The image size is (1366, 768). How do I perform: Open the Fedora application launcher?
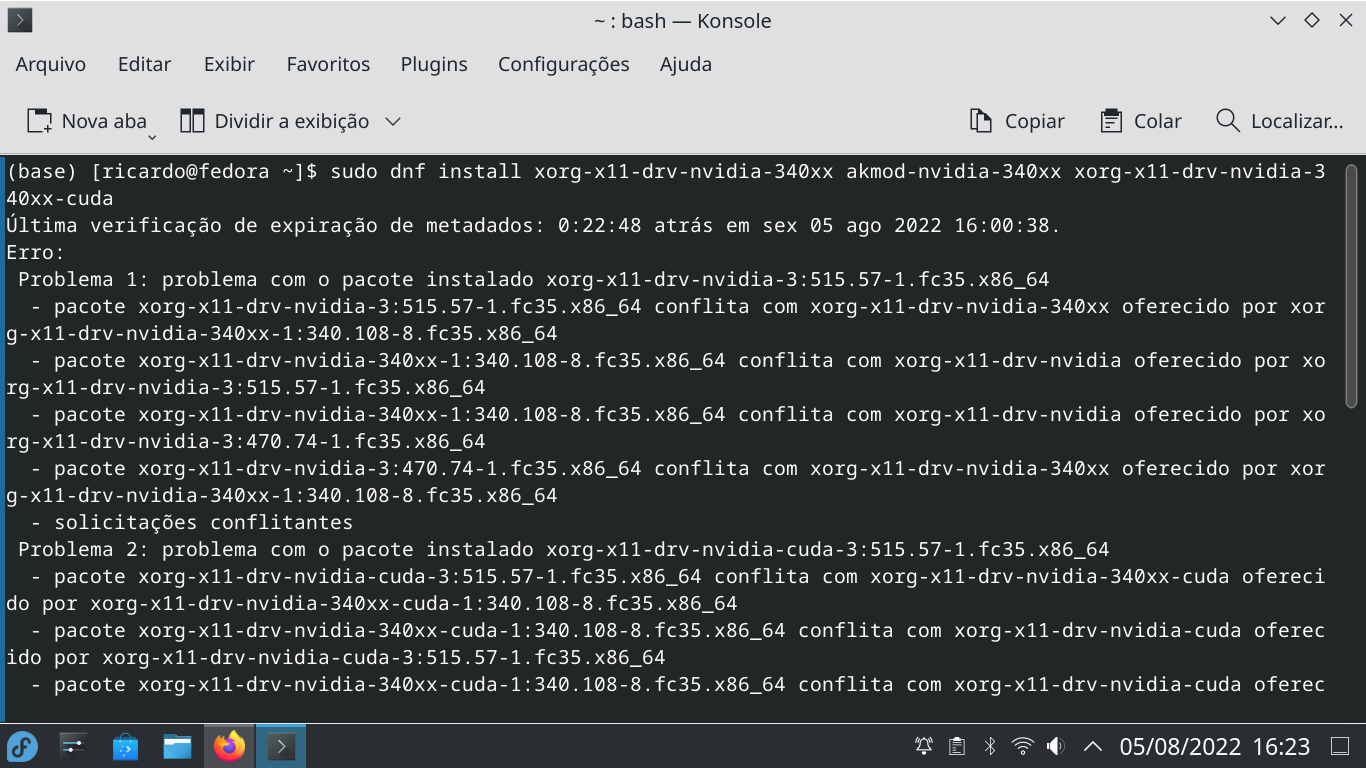click(x=22, y=746)
